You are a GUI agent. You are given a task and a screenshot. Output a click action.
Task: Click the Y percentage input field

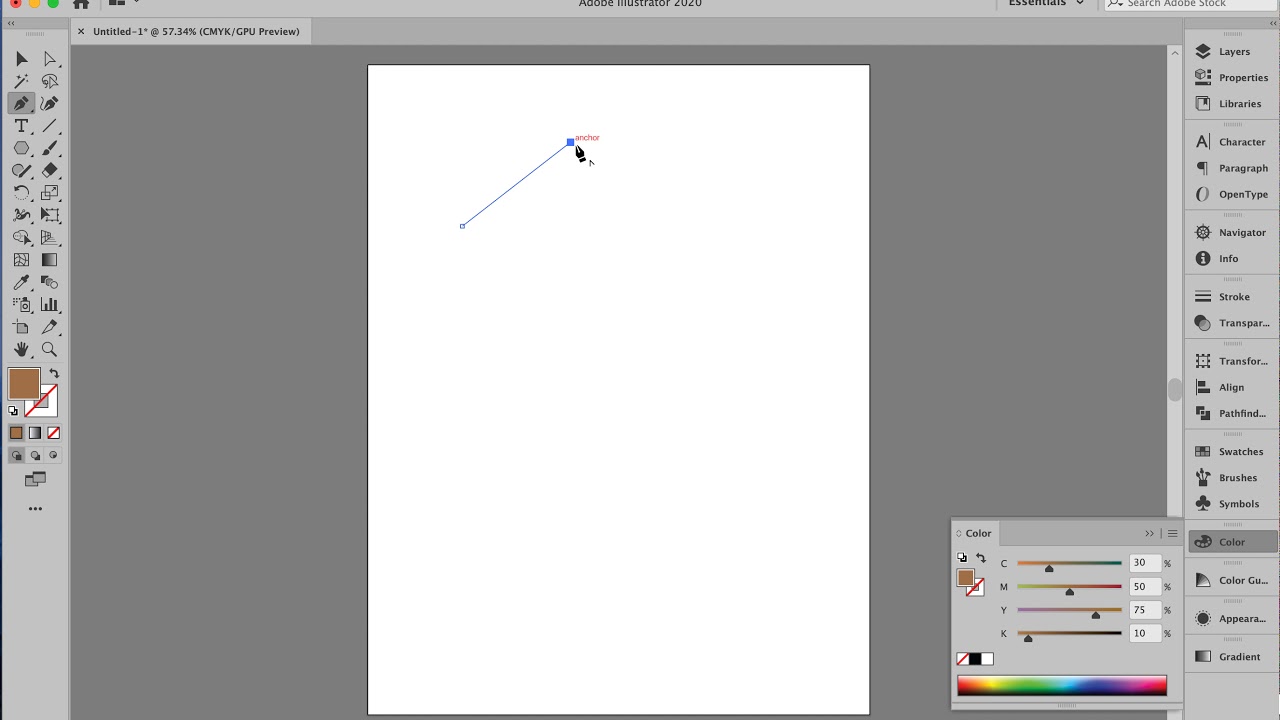[x=1143, y=610]
